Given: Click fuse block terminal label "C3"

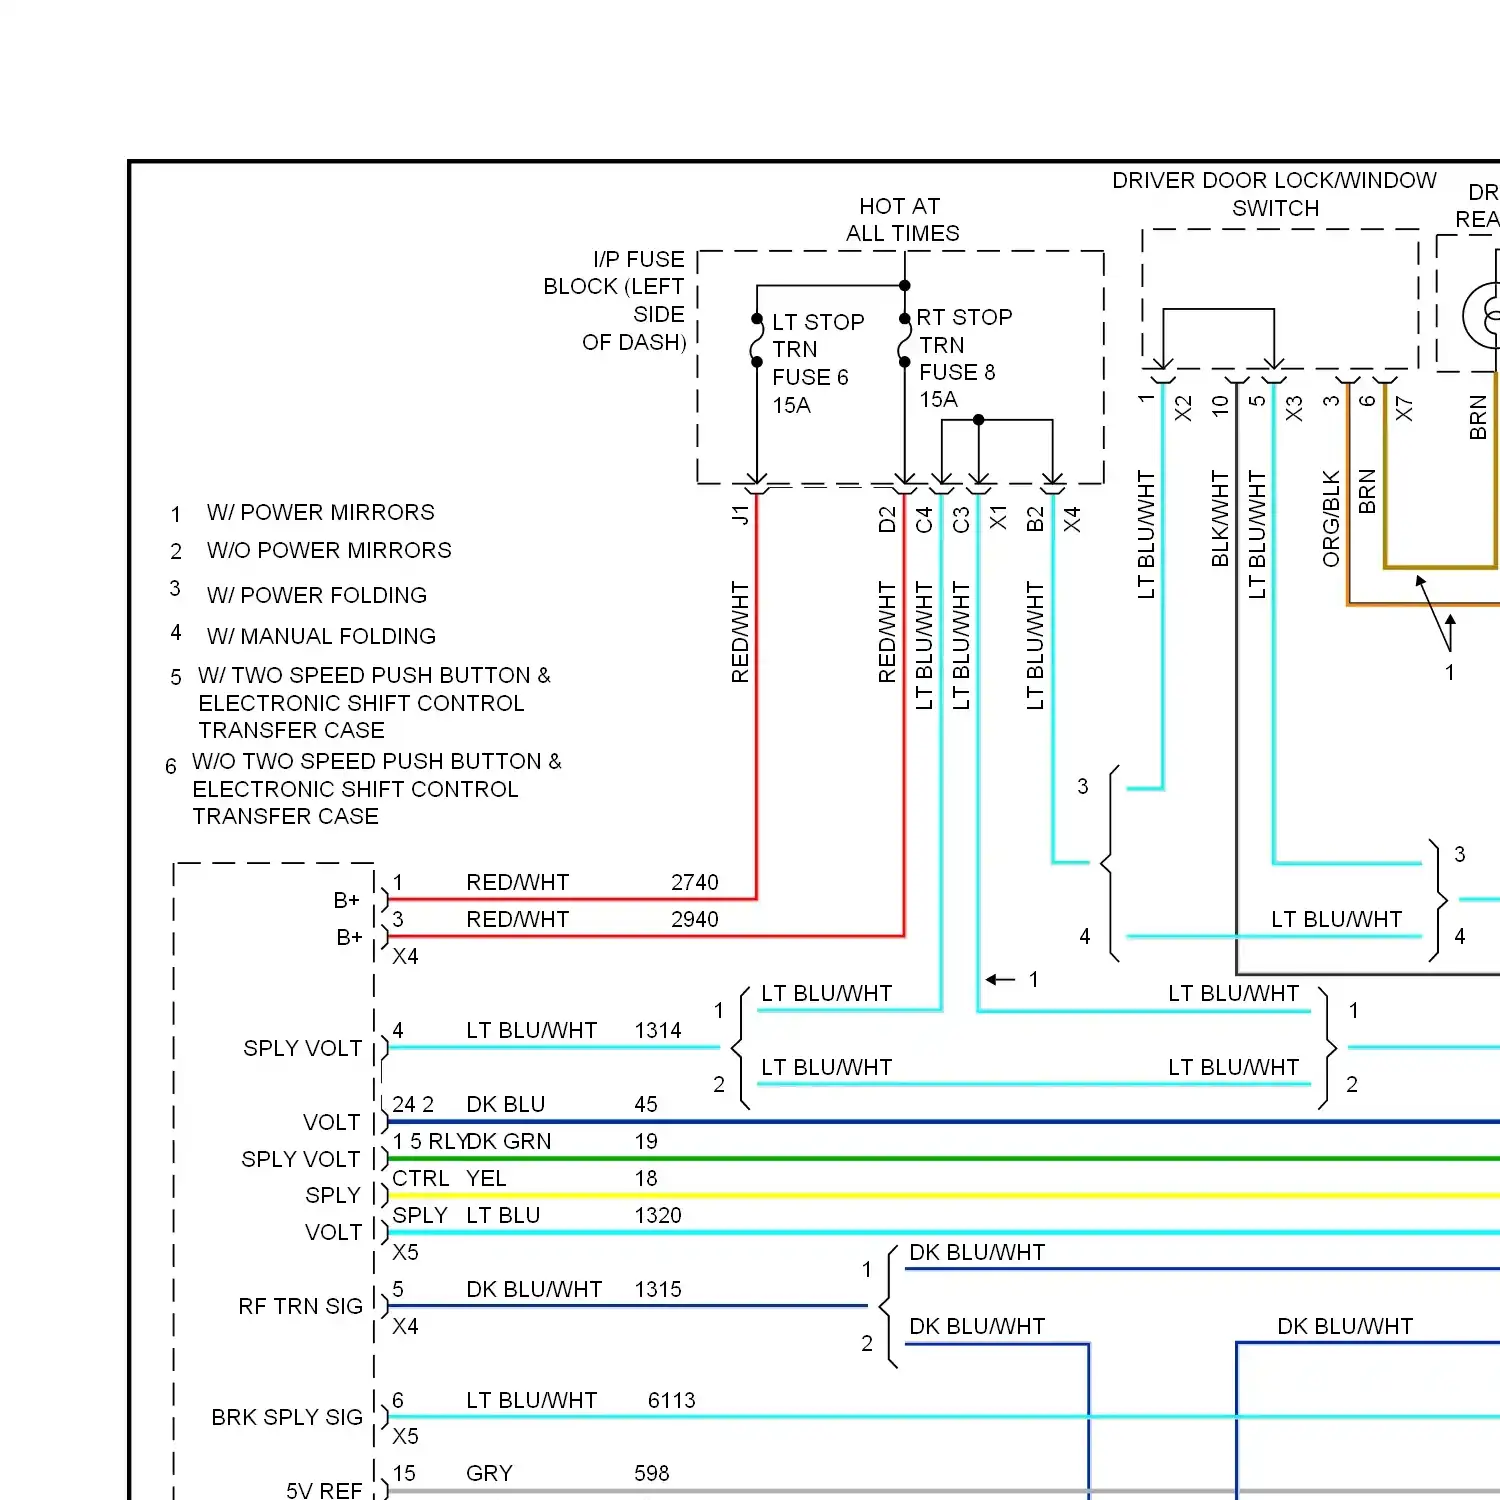Looking at the screenshot, I should click(961, 520).
